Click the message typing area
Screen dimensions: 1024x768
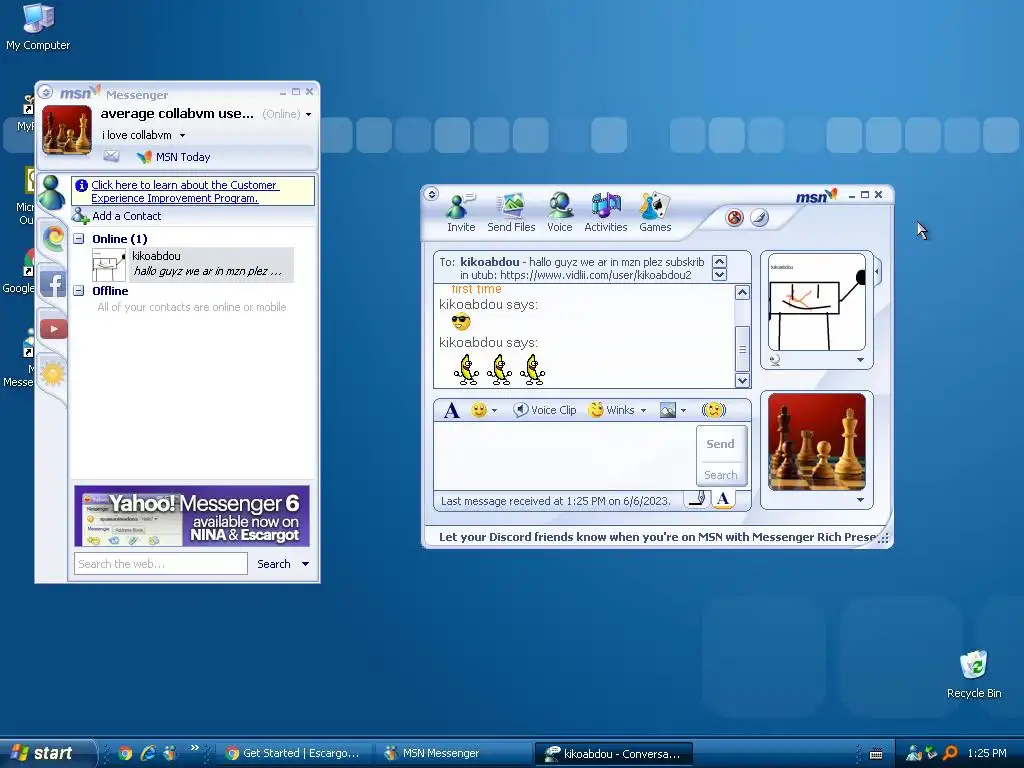(565, 455)
